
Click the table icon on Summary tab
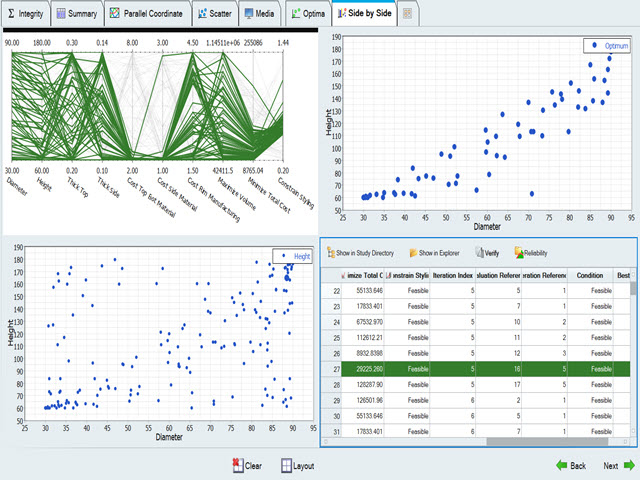pyautogui.click(x=61, y=13)
